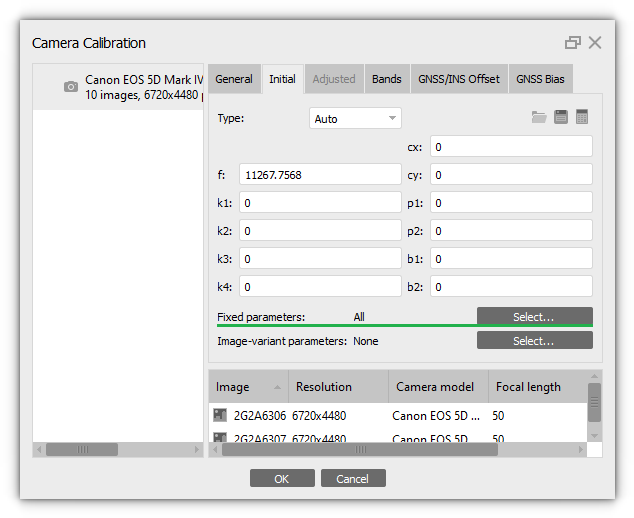Switch to the Bands tab
Image resolution: width=634 pixels, height=518 pixels.
[x=387, y=79]
